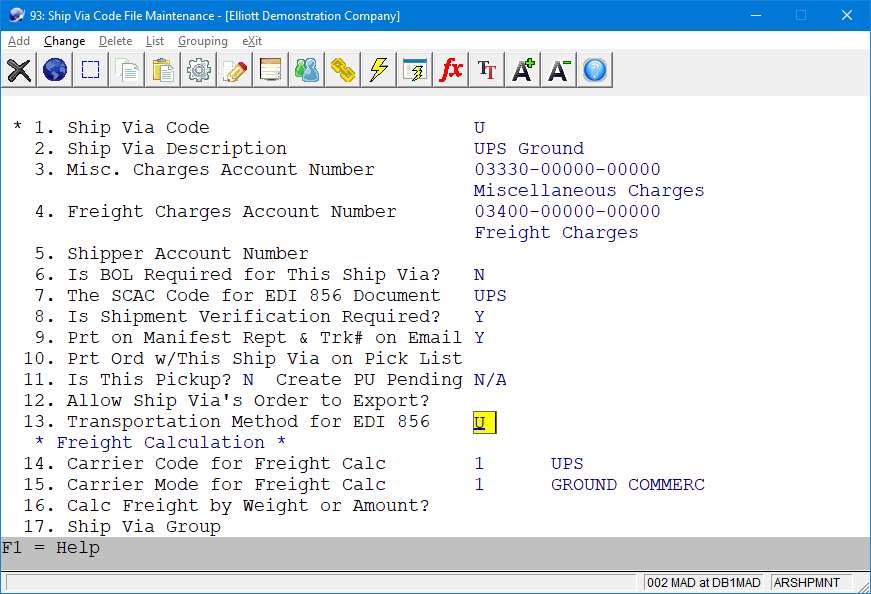Image resolution: width=871 pixels, height=594 pixels.
Task: Open the eXit menu
Action: 252,41
